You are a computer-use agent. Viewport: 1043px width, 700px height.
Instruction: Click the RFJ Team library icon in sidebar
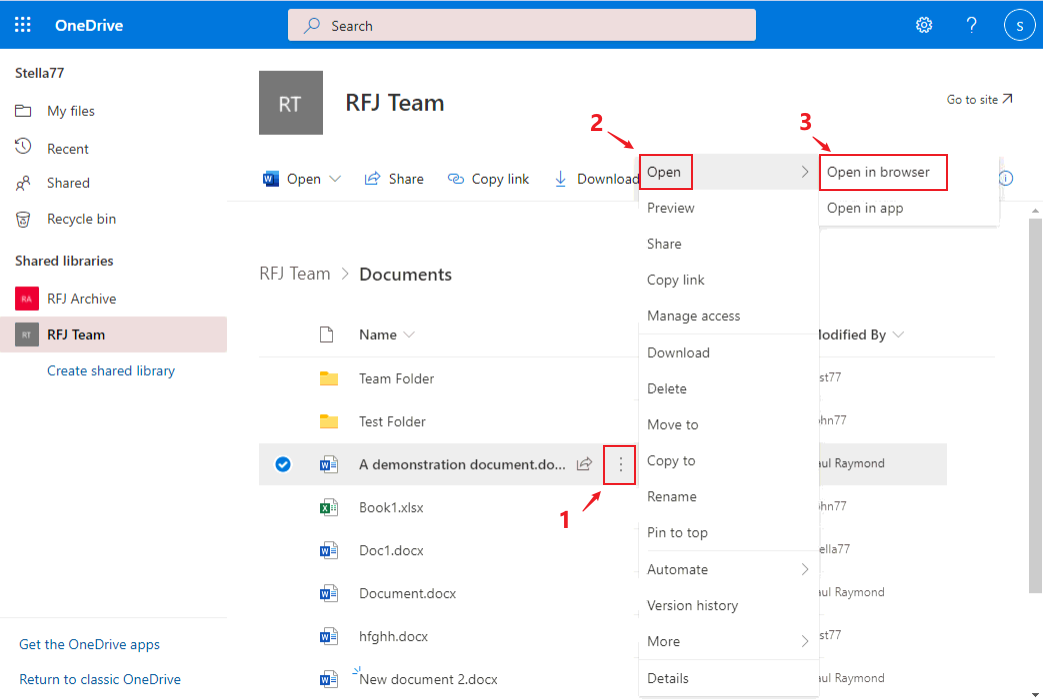tap(27, 335)
